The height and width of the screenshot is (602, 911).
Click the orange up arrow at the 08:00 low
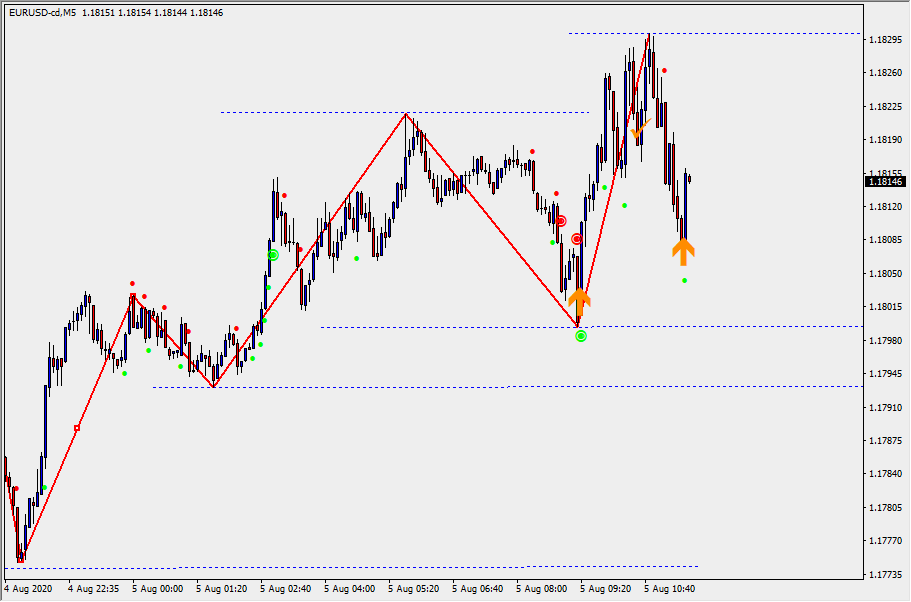[x=579, y=300]
